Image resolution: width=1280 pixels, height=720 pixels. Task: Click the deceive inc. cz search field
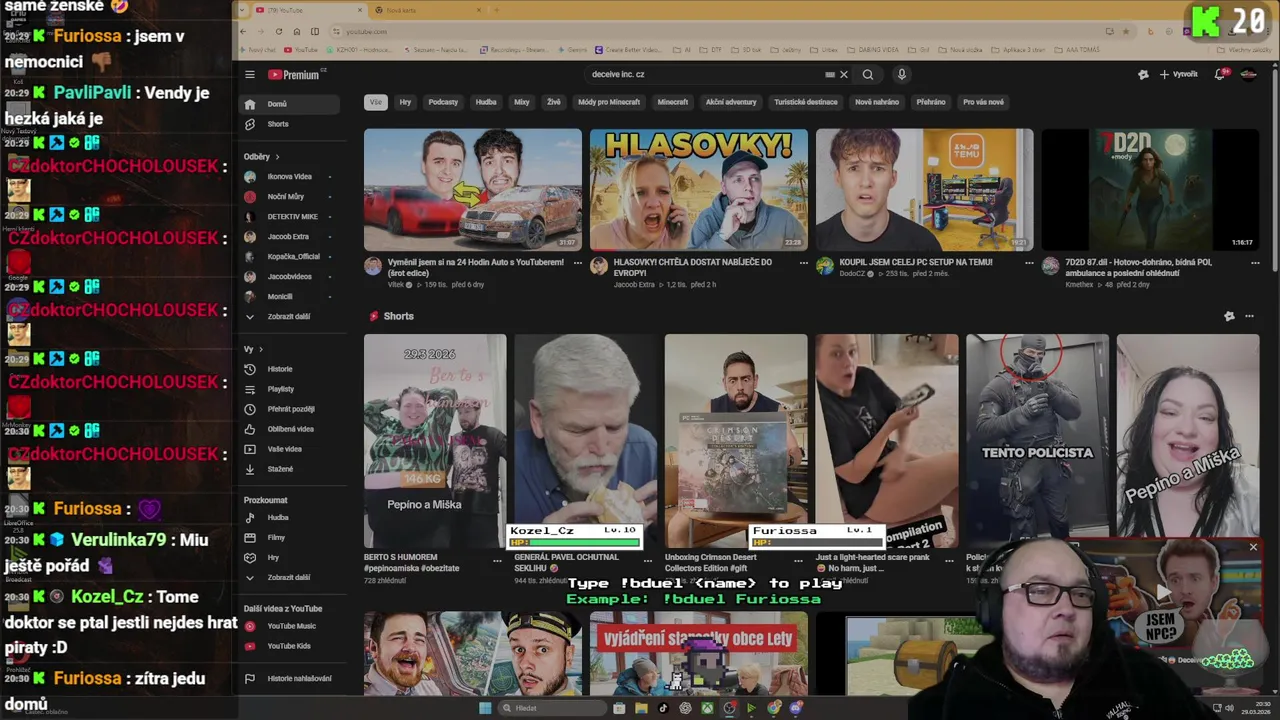705,74
